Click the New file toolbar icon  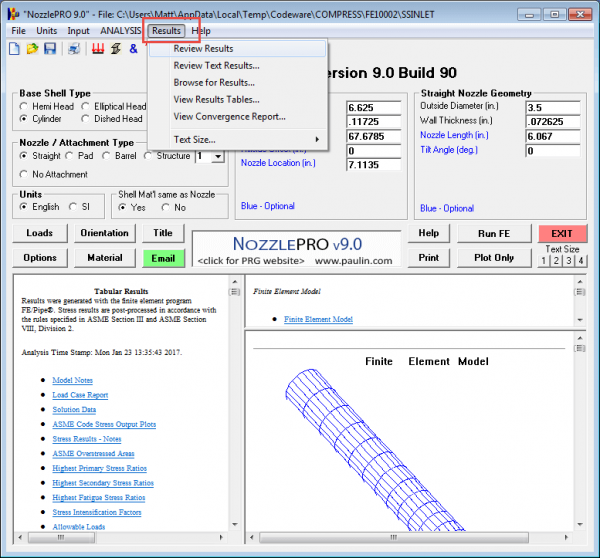(x=12, y=49)
